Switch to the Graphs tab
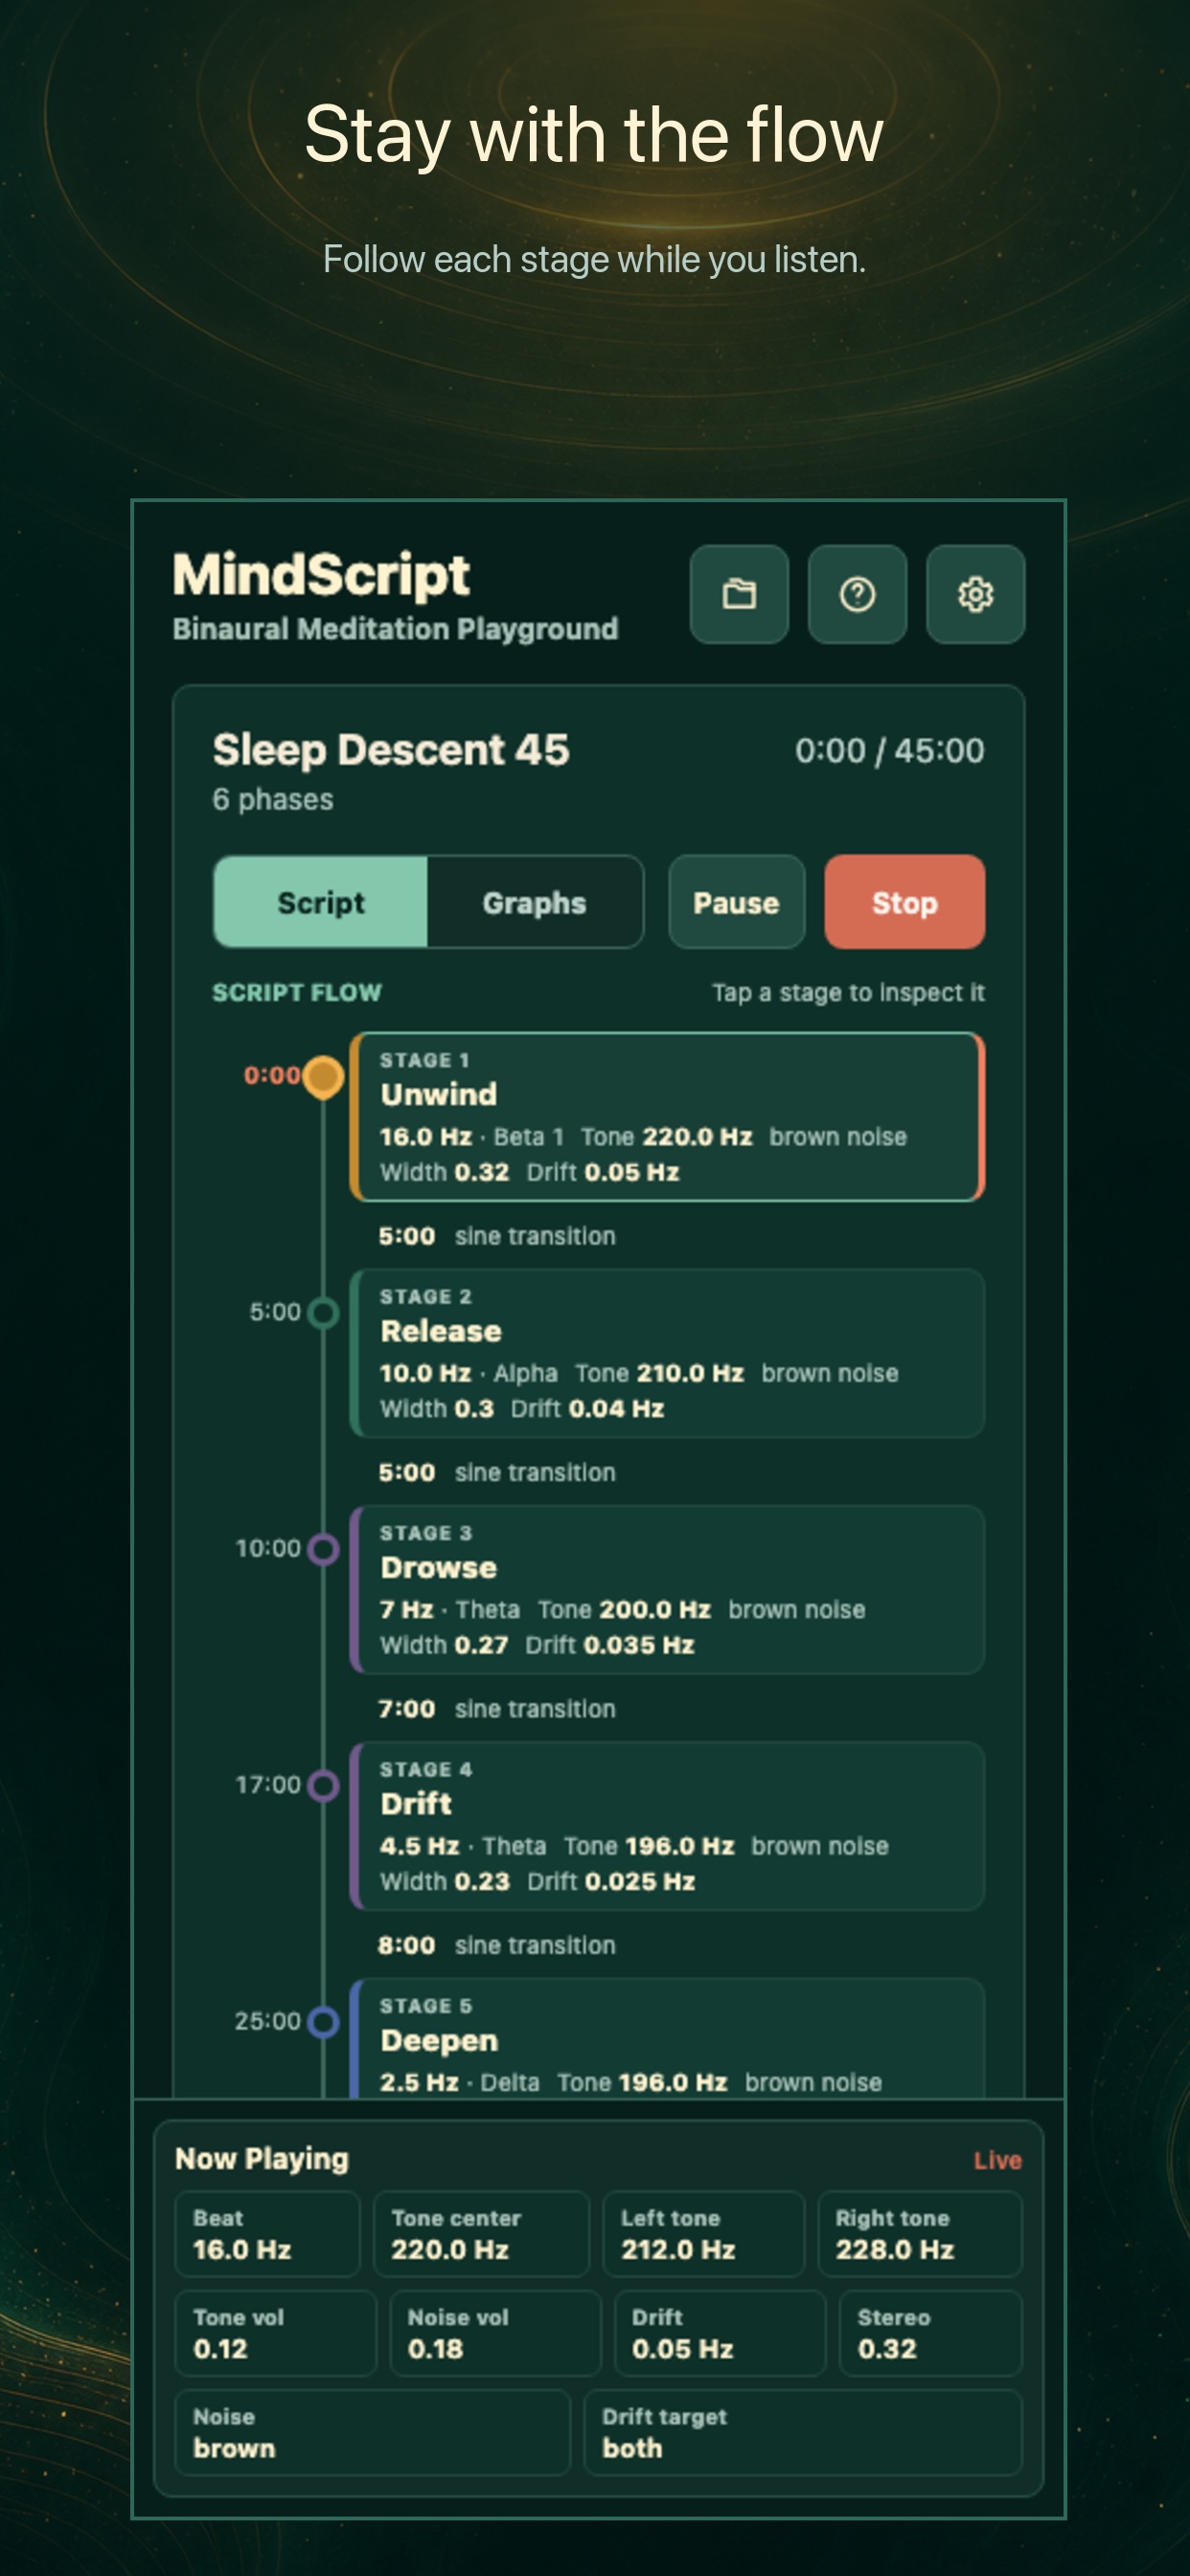 click(x=535, y=902)
